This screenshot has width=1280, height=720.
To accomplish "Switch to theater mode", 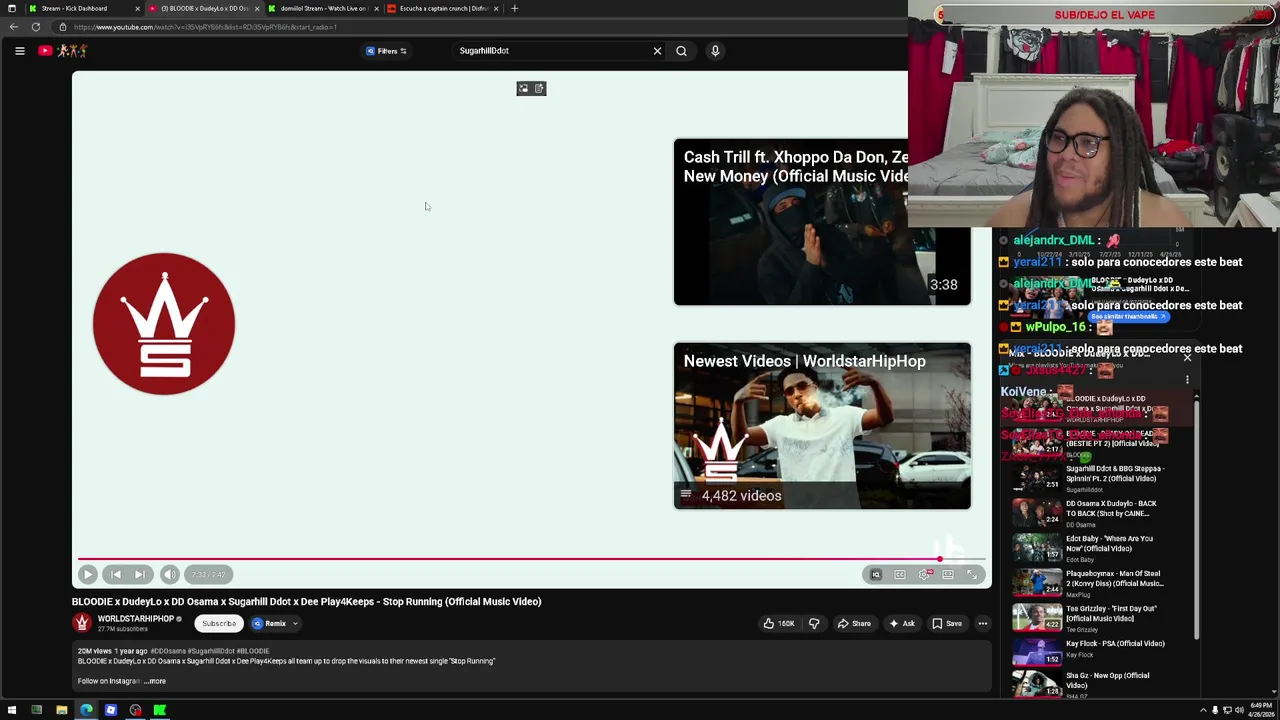I will coord(948,574).
